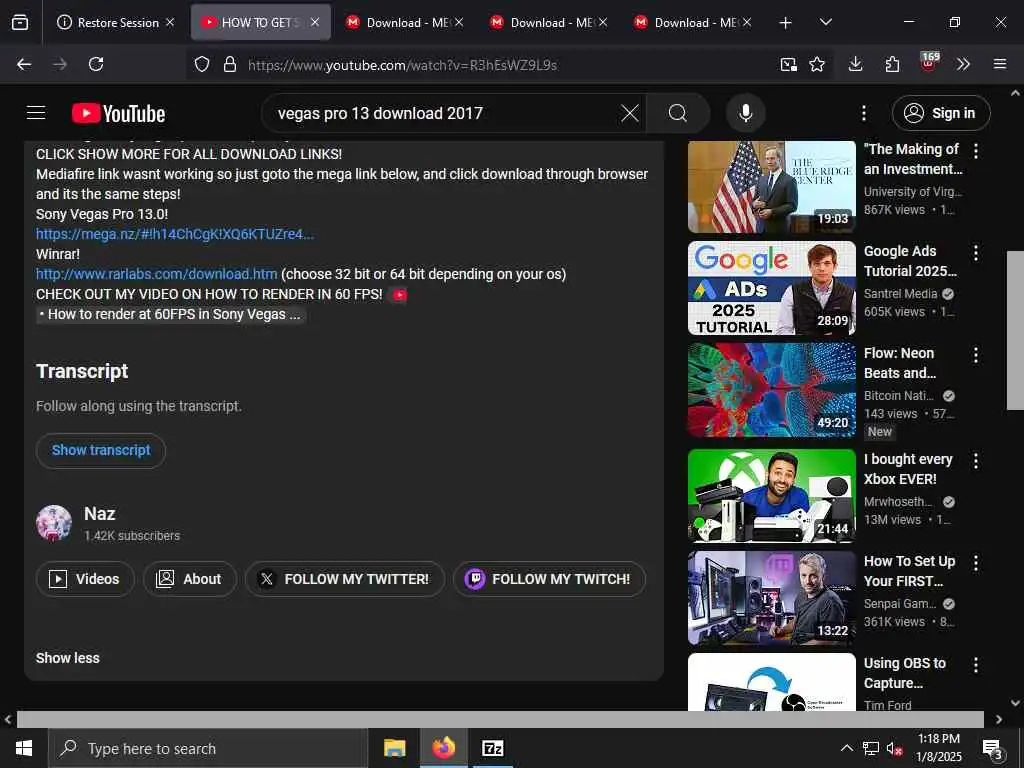Show transcript of the video
The image size is (1024, 768).
[101, 450]
